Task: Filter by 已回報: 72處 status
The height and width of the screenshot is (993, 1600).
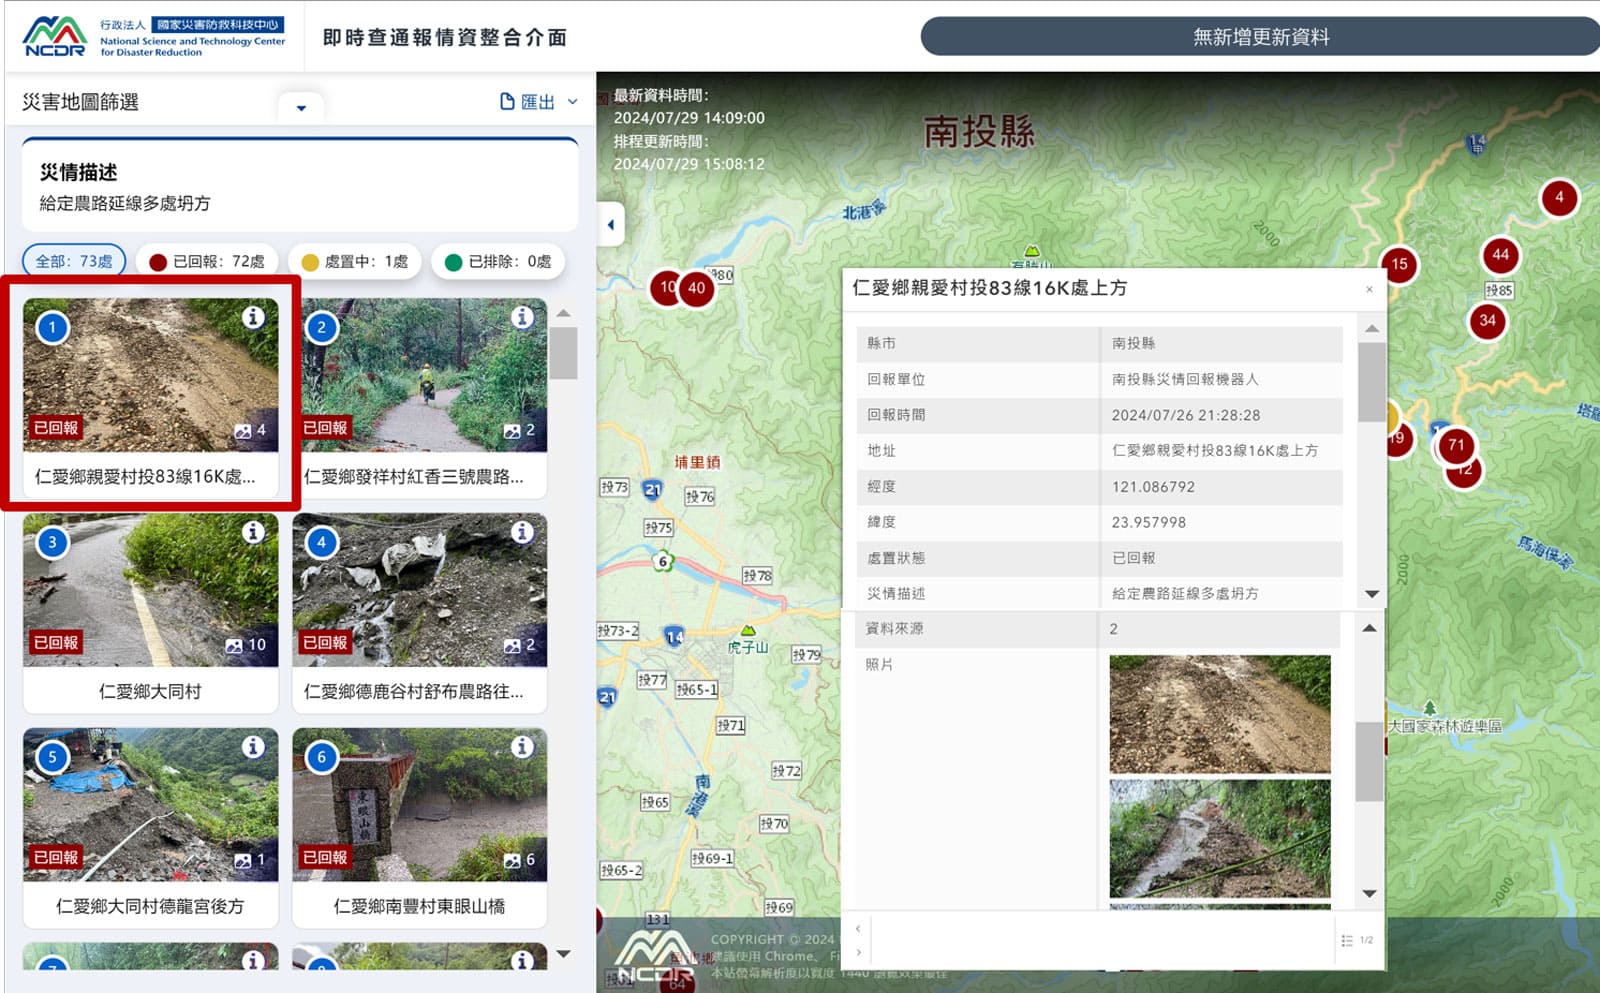Action: click(207, 262)
